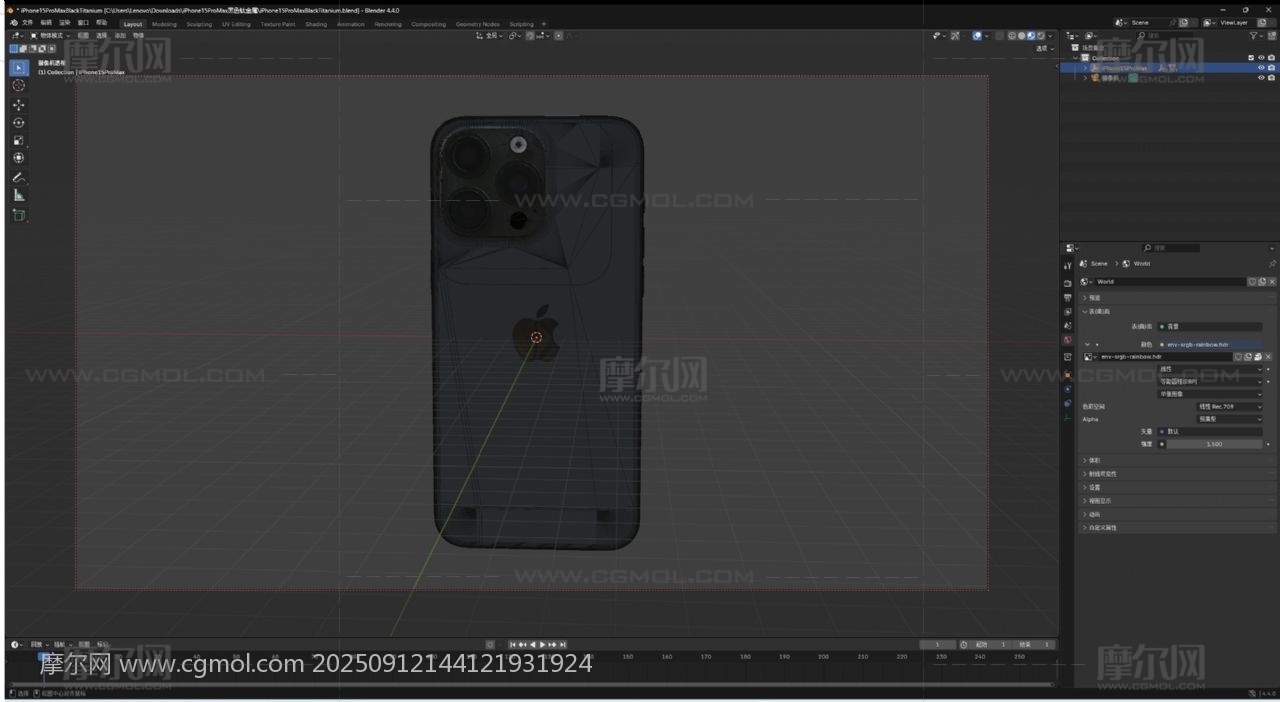Open the Alpha mode dropdown
This screenshot has width=1280, height=702.
coord(1229,419)
